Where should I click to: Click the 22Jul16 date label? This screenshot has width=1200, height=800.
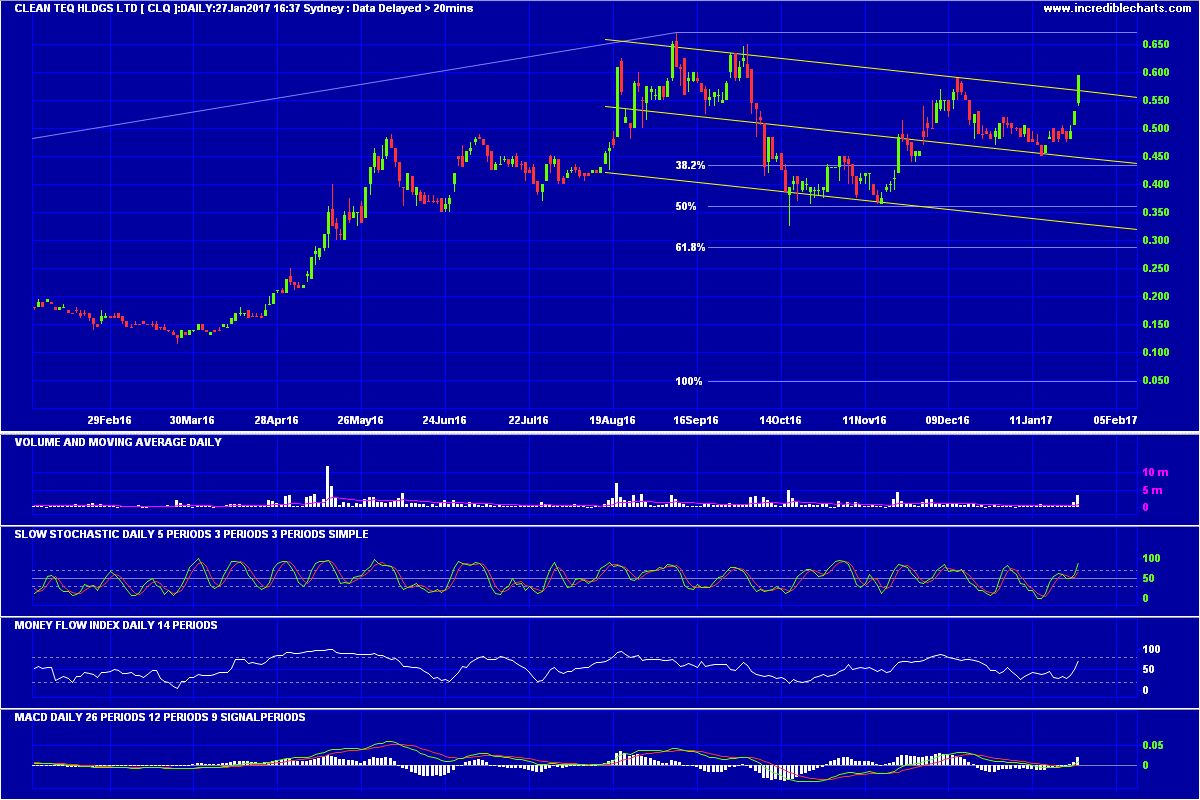coord(529,421)
